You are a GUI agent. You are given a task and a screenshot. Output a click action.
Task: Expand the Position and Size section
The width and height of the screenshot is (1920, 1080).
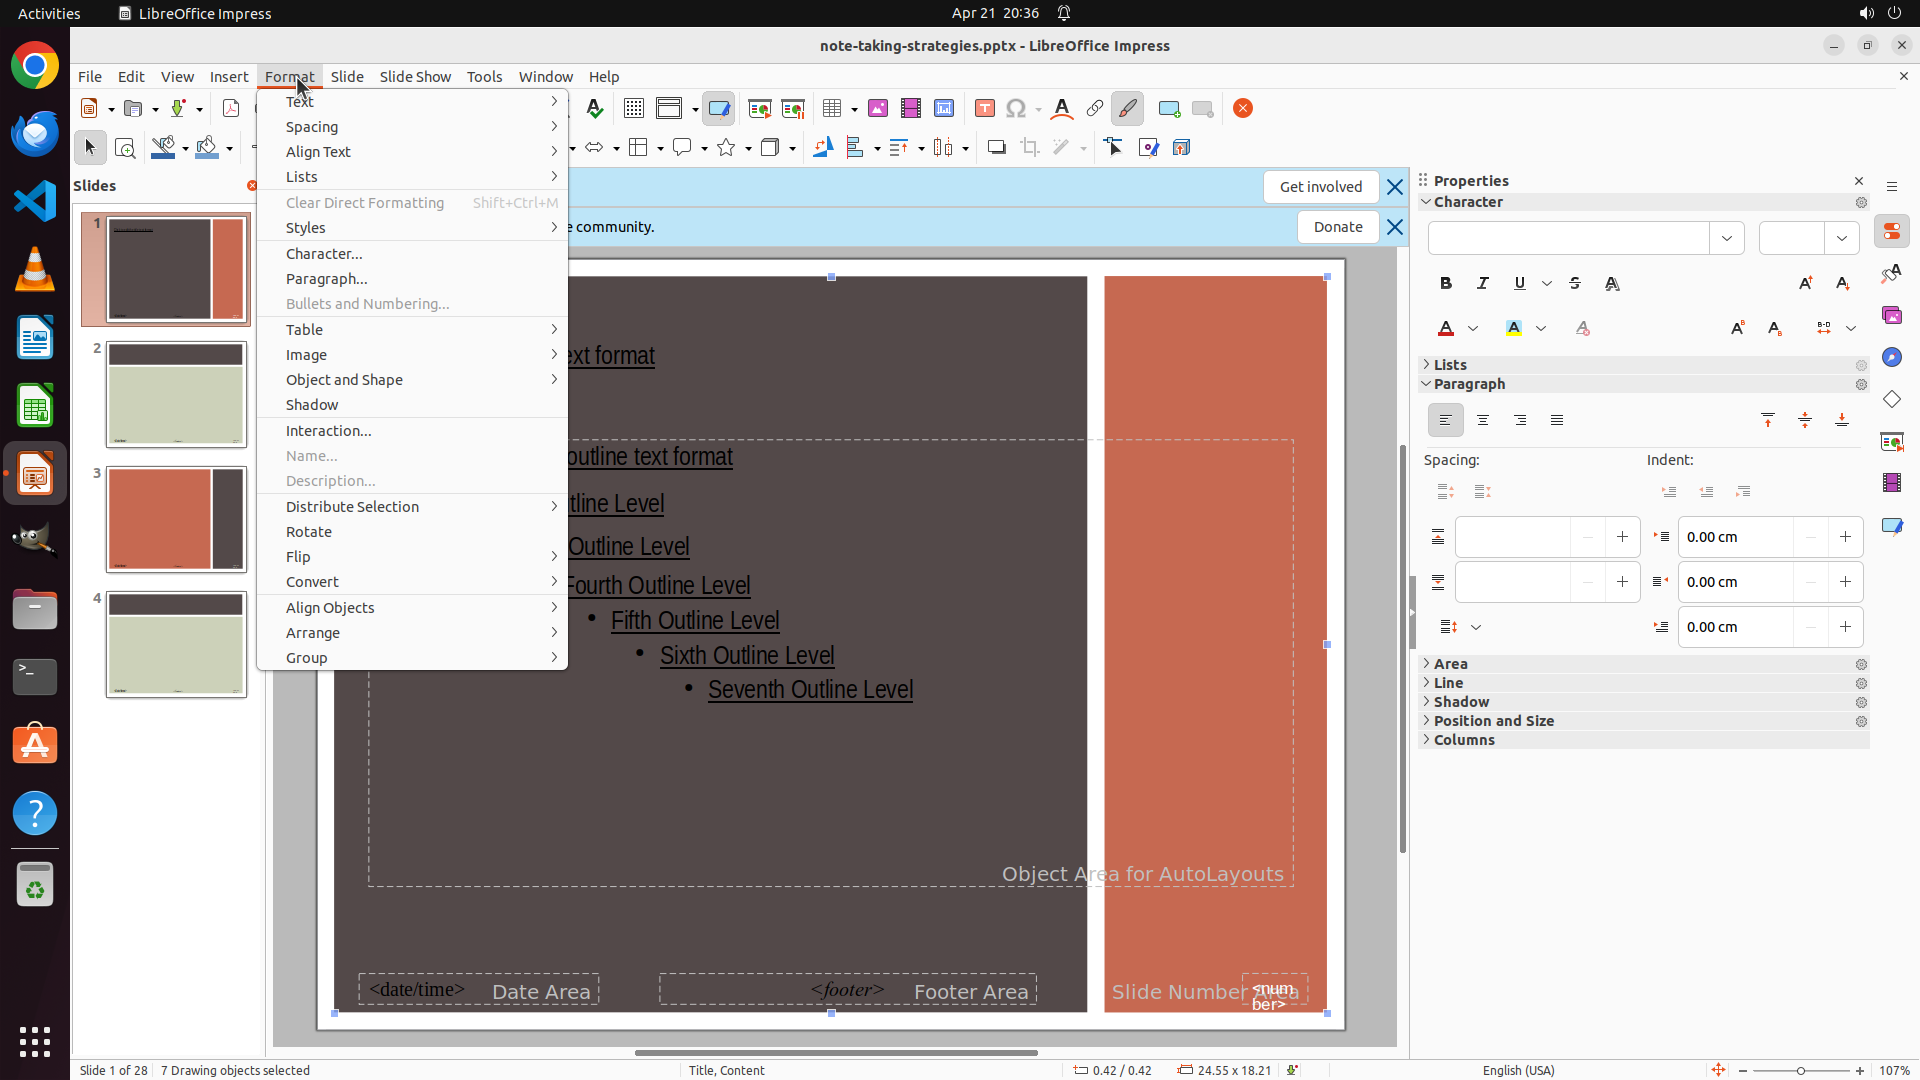pyautogui.click(x=1493, y=721)
